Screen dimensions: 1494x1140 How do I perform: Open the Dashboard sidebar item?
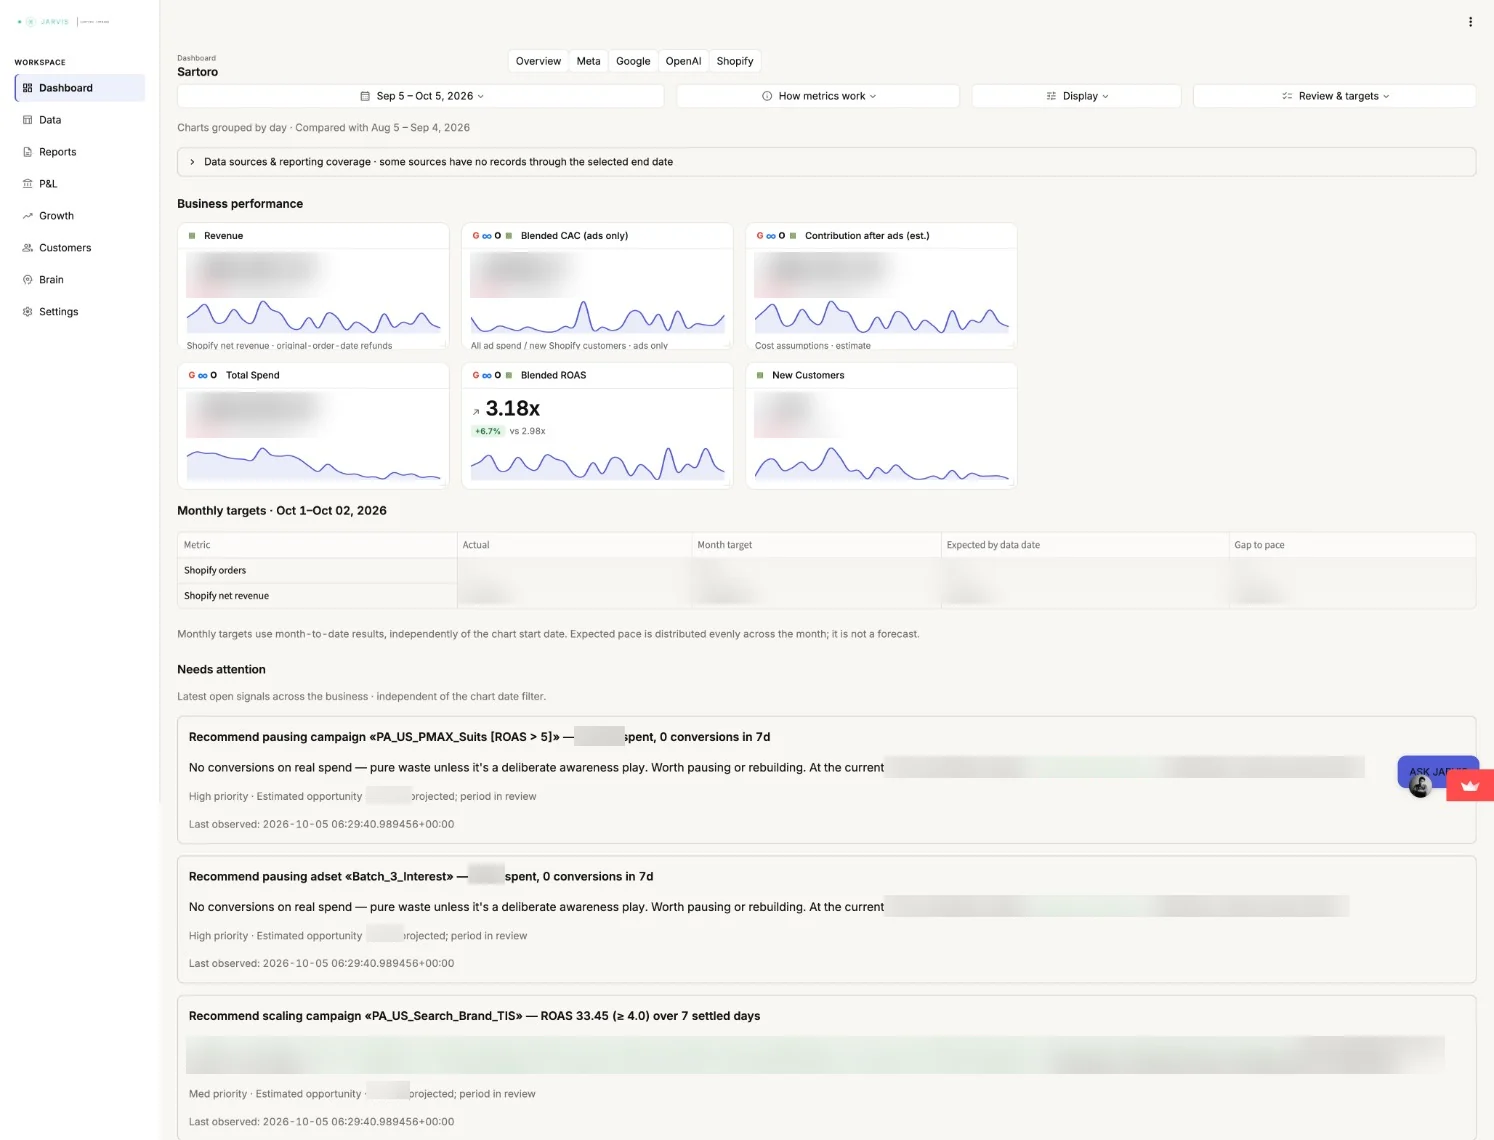tap(80, 88)
